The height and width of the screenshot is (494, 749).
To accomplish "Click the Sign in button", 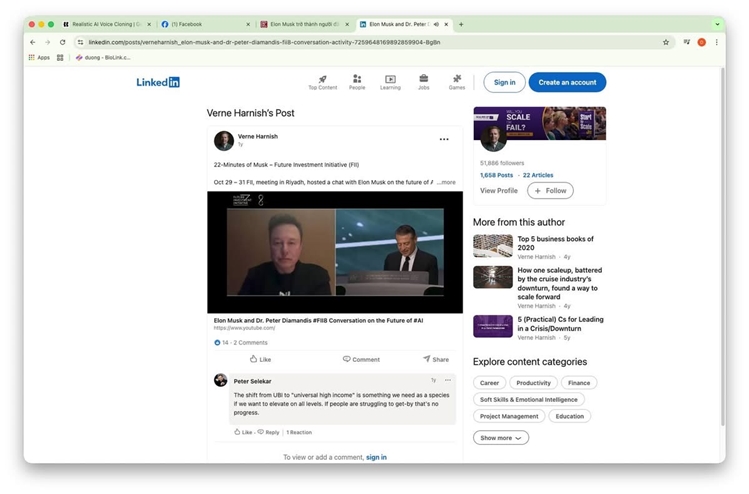I will 504,82.
